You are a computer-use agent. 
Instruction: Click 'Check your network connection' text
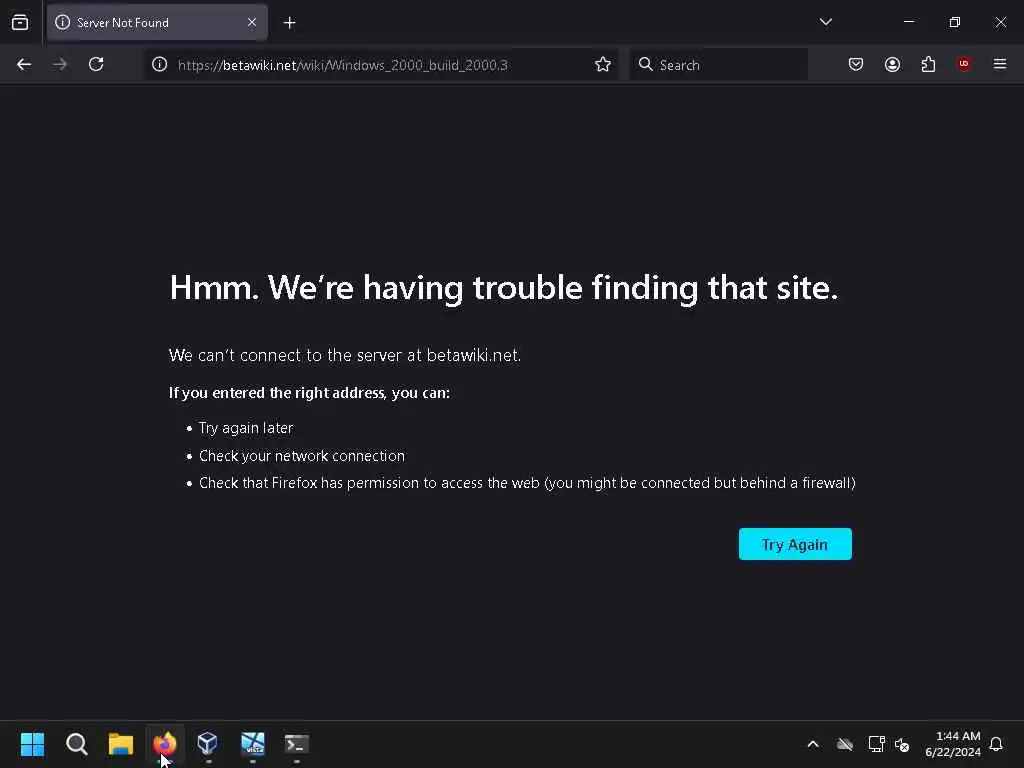click(302, 456)
